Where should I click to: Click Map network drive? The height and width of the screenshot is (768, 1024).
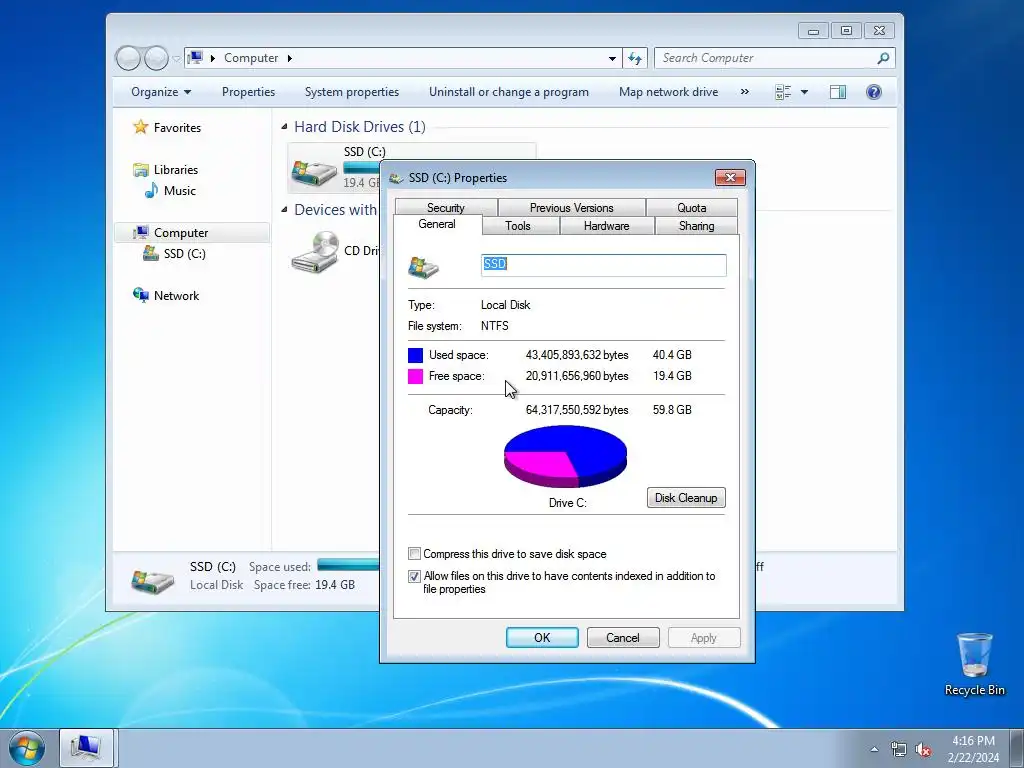(x=668, y=92)
